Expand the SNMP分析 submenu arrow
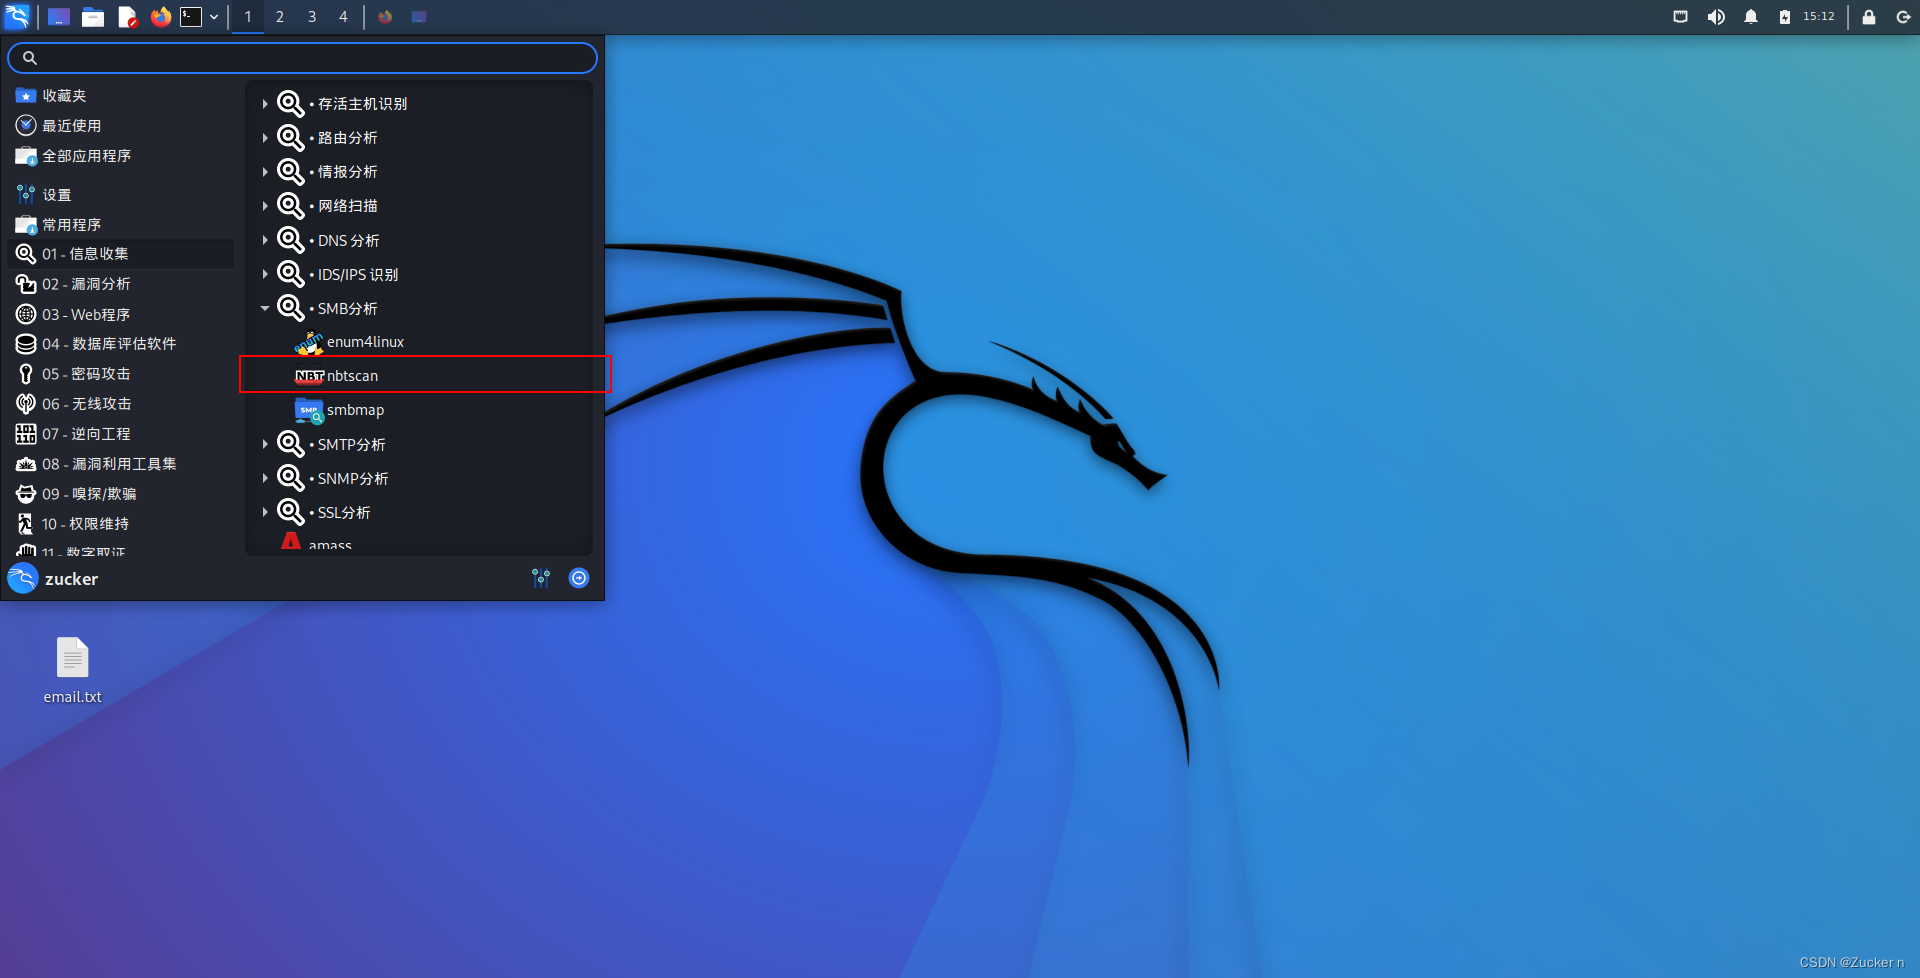1920x978 pixels. (265, 479)
